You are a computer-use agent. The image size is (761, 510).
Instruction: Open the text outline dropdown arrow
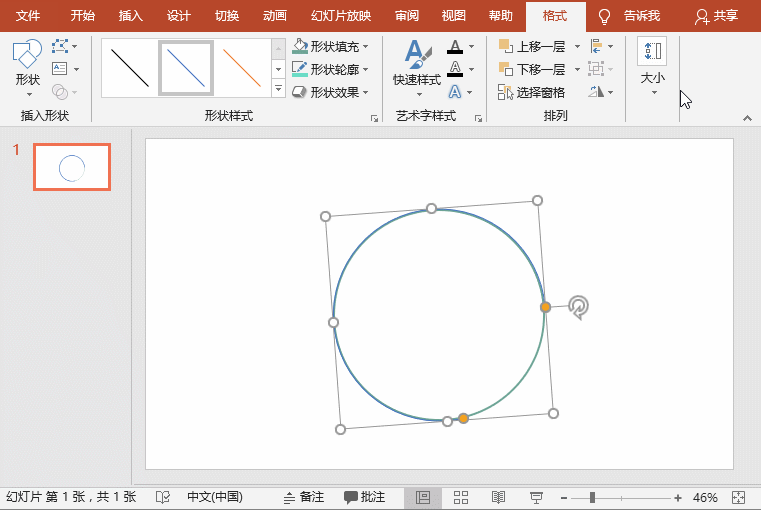[x=471, y=69]
